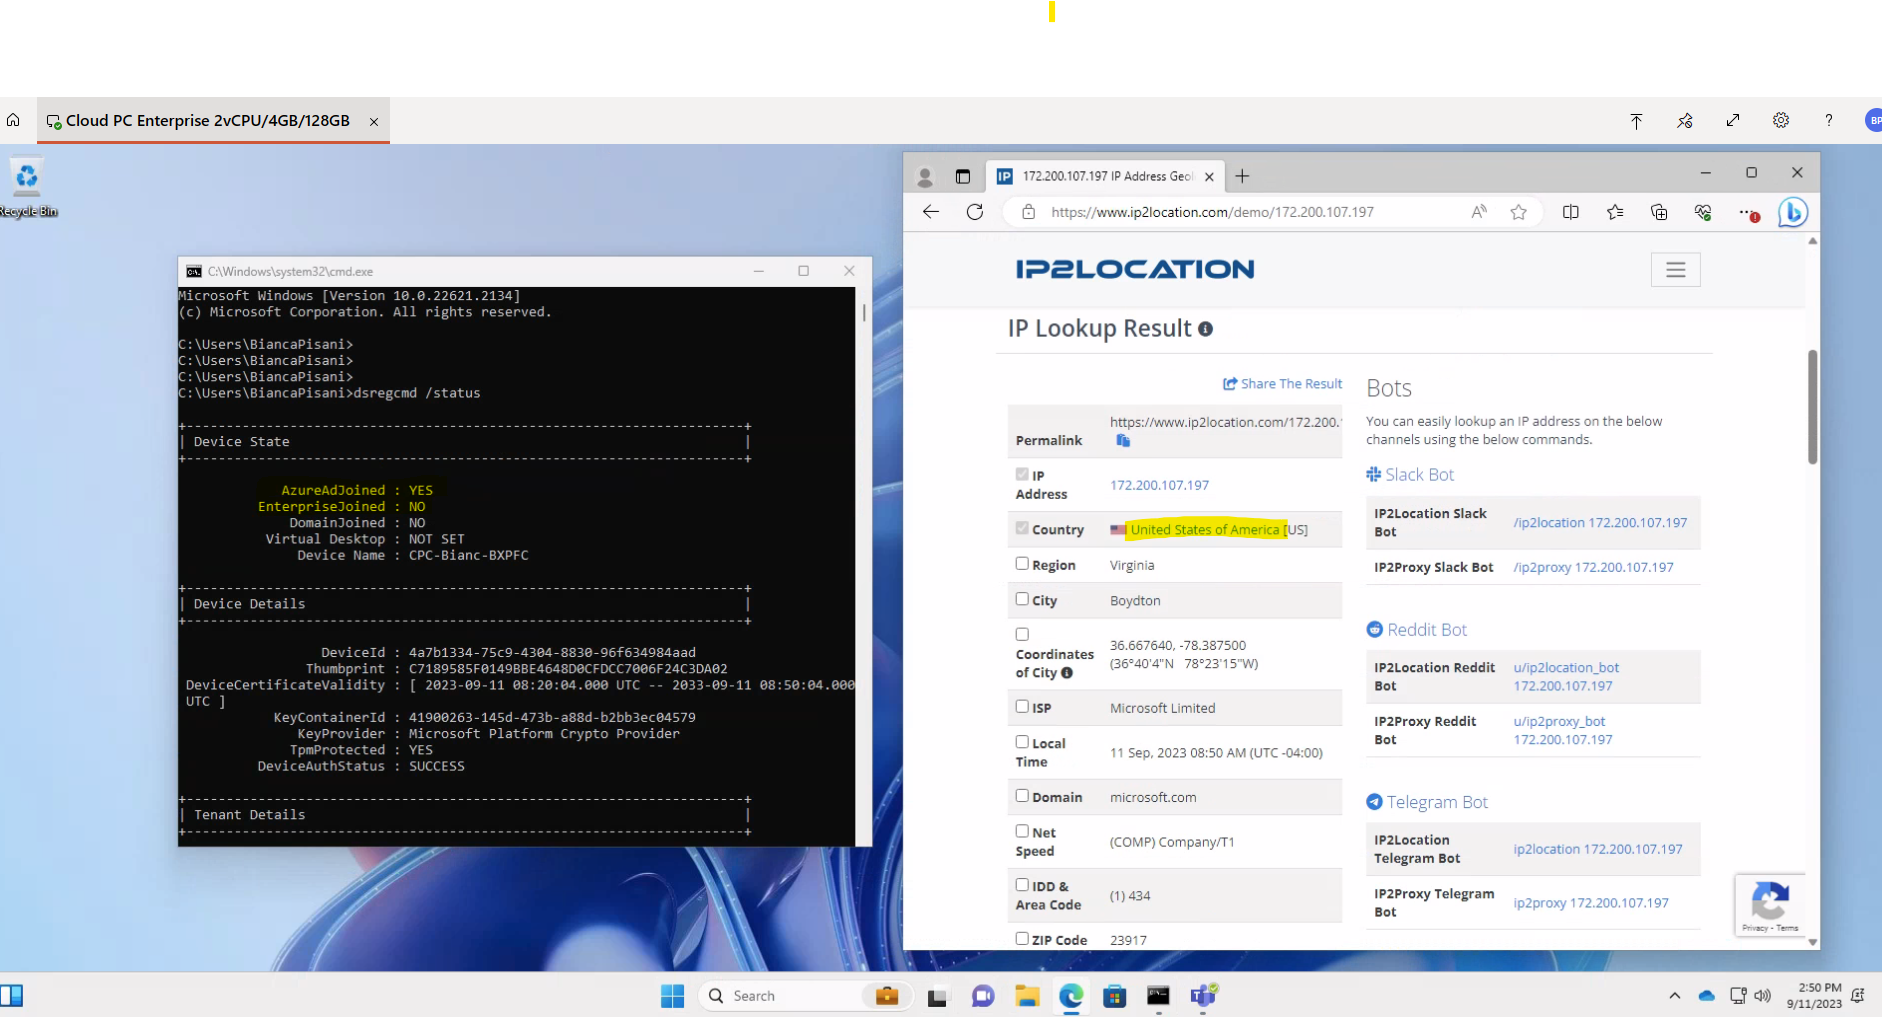Check the ISP checkbox
This screenshot has width=1882, height=1017.
click(1022, 706)
